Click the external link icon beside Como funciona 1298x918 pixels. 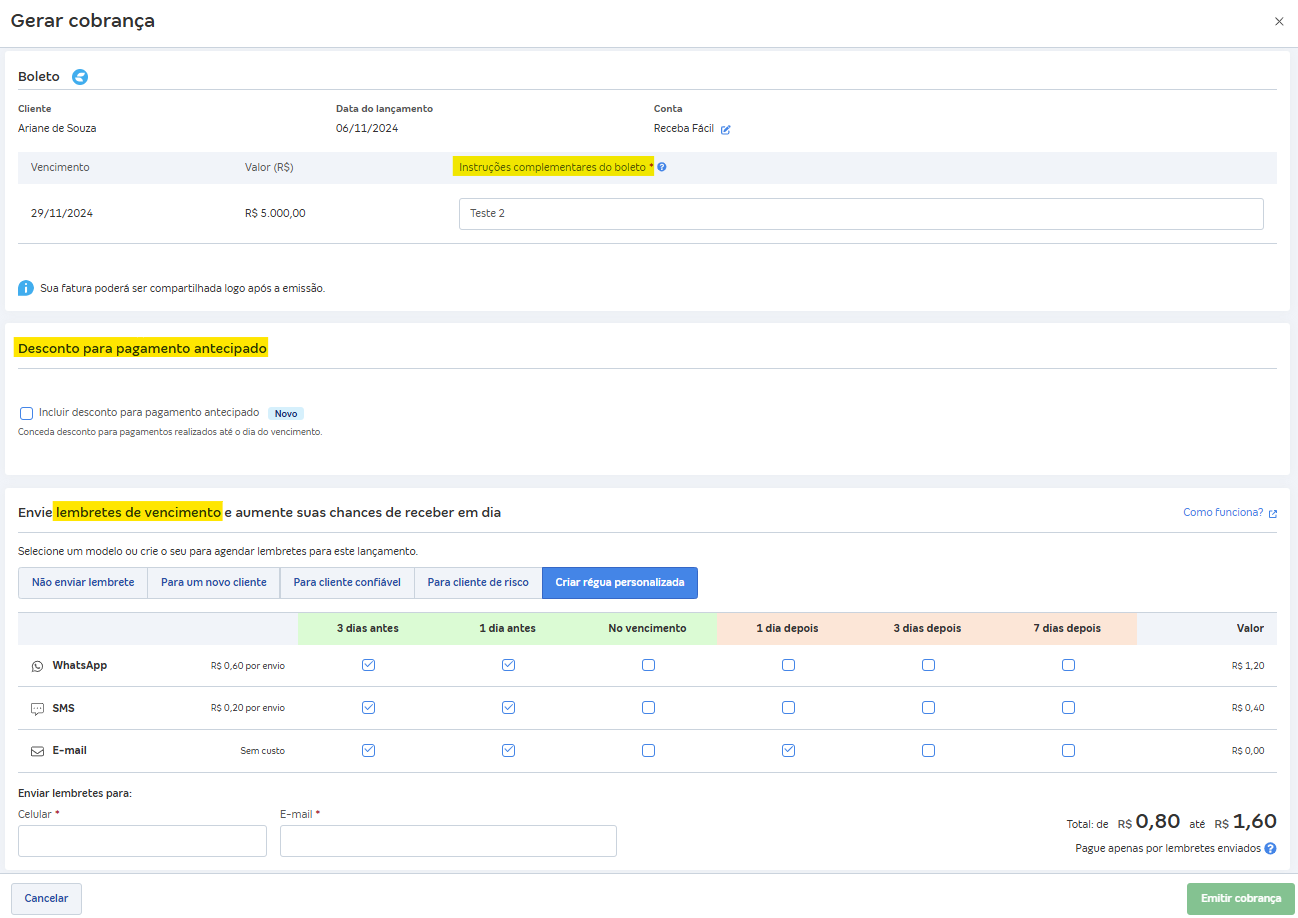(x=1273, y=513)
